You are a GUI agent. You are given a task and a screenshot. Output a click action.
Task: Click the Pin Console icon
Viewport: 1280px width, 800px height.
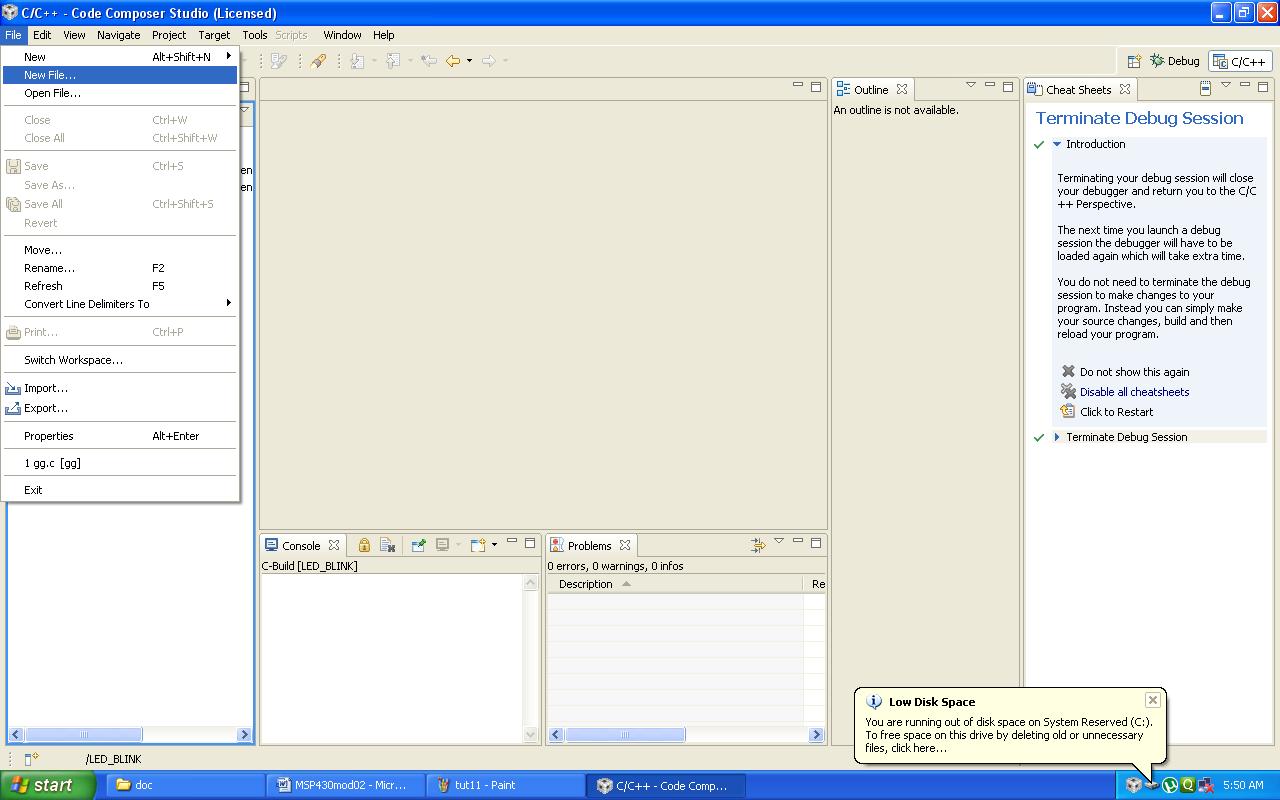click(x=418, y=545)
